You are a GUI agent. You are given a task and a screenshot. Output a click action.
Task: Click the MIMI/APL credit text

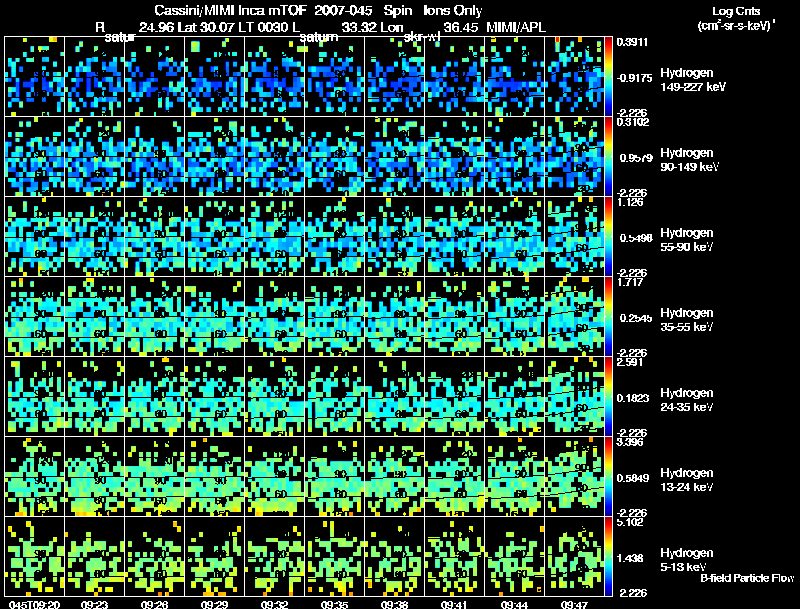(x=516, y=27)
